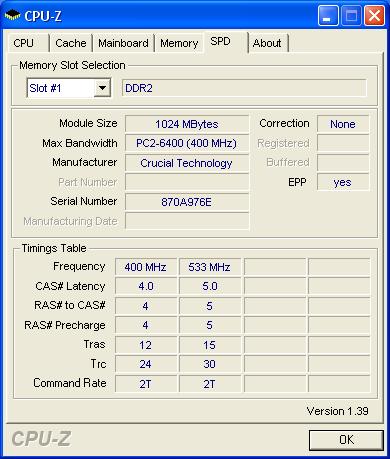Open the About tab
Image resolution: width=390 pixels, height=459 pixels.
pyautogui.click(x=268, y=43)
